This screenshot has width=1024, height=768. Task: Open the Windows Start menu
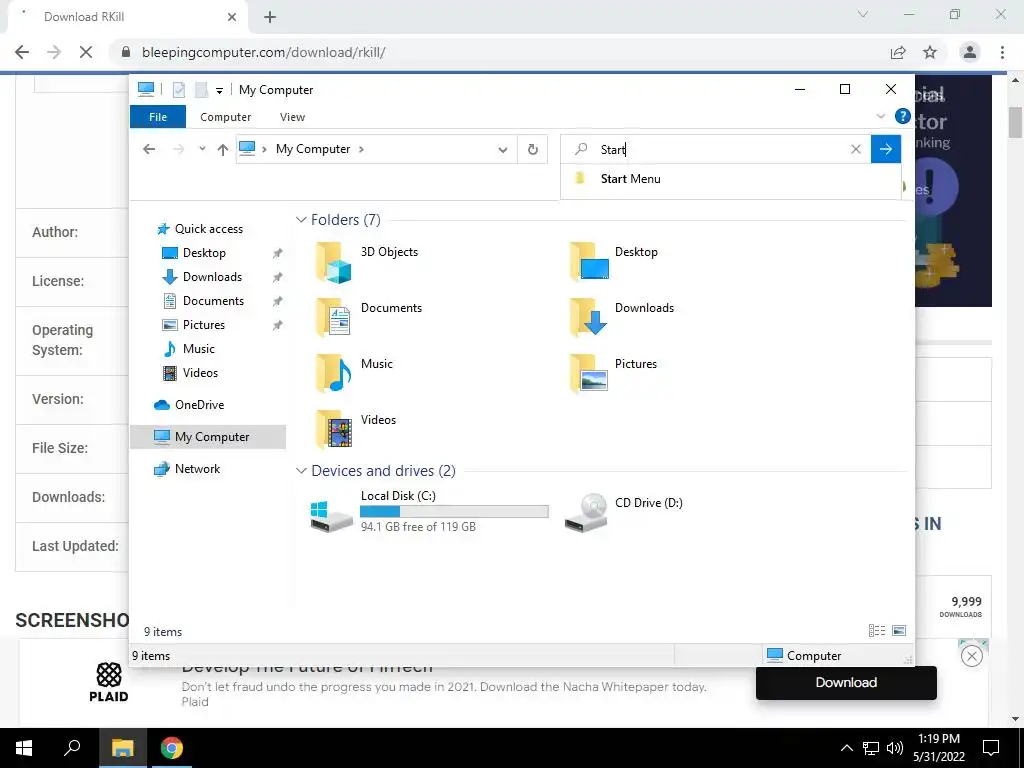pos(24,748)
